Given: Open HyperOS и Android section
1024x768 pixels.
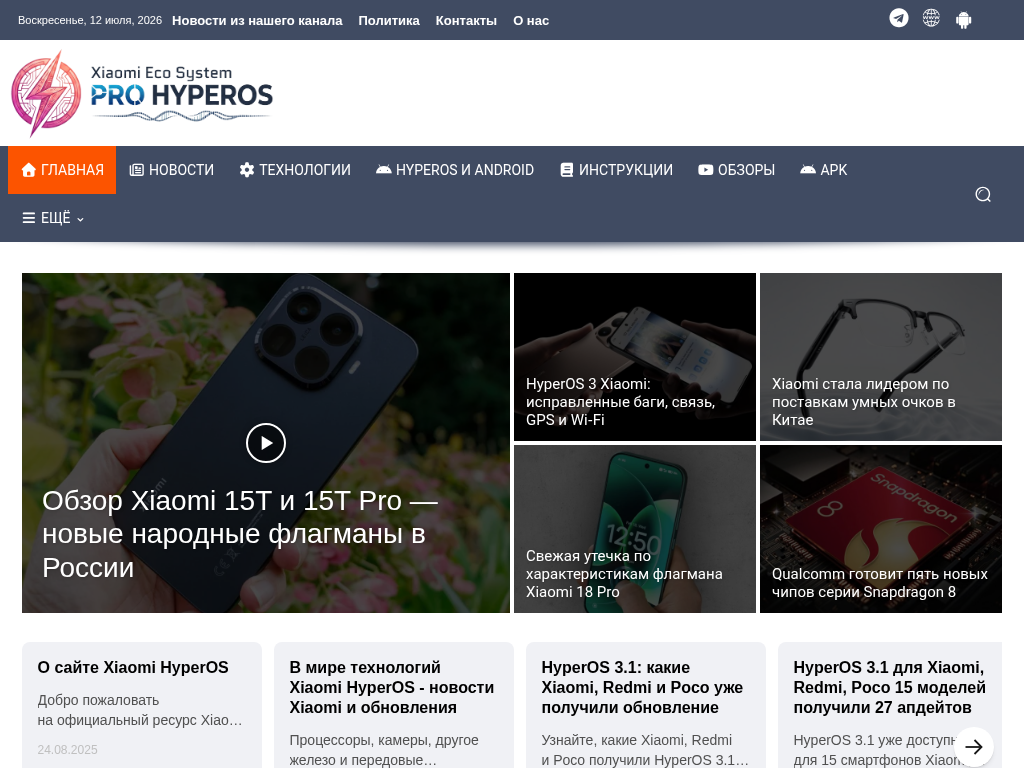Looking at the screenshot, I should point(455,170).
